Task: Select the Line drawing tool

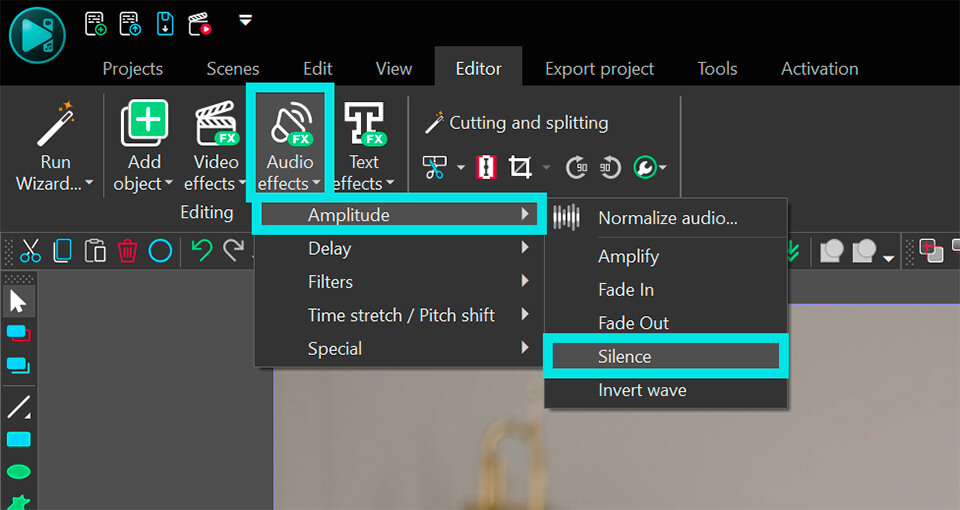Action: (x=18, y=407)
